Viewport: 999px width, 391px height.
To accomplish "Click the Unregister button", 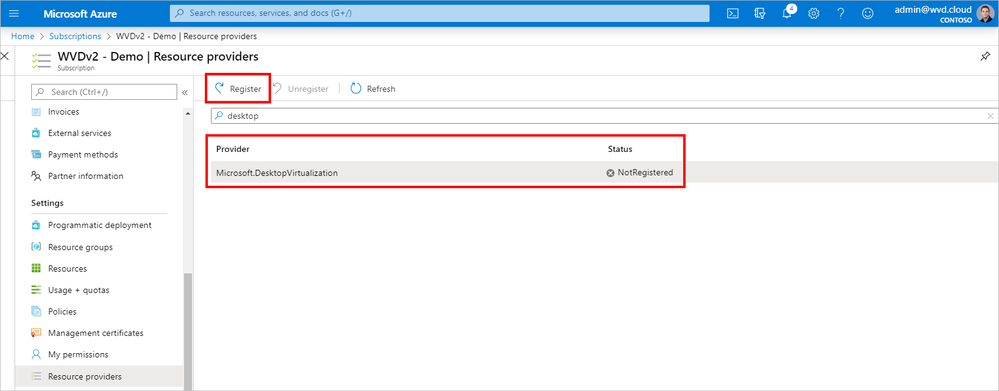I will pos(301,89).
